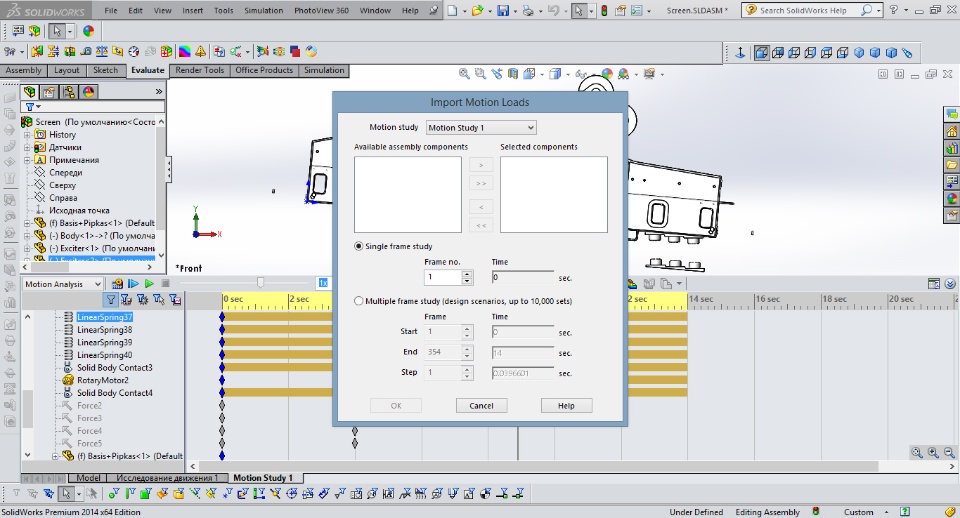Click the remove-all '<<' transfer button
Screen dimensions: 960x518
click(x=481, y=225)
